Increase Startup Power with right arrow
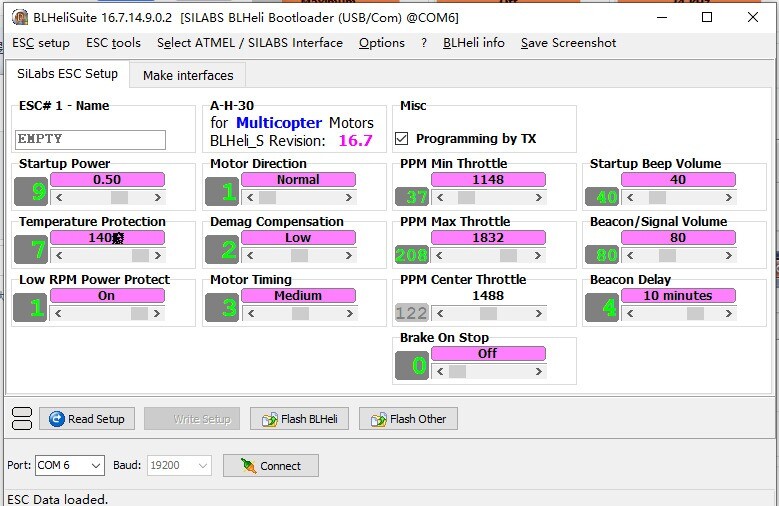Image resolution: width=779 pixels, height=506 pixels. (157, 197)
